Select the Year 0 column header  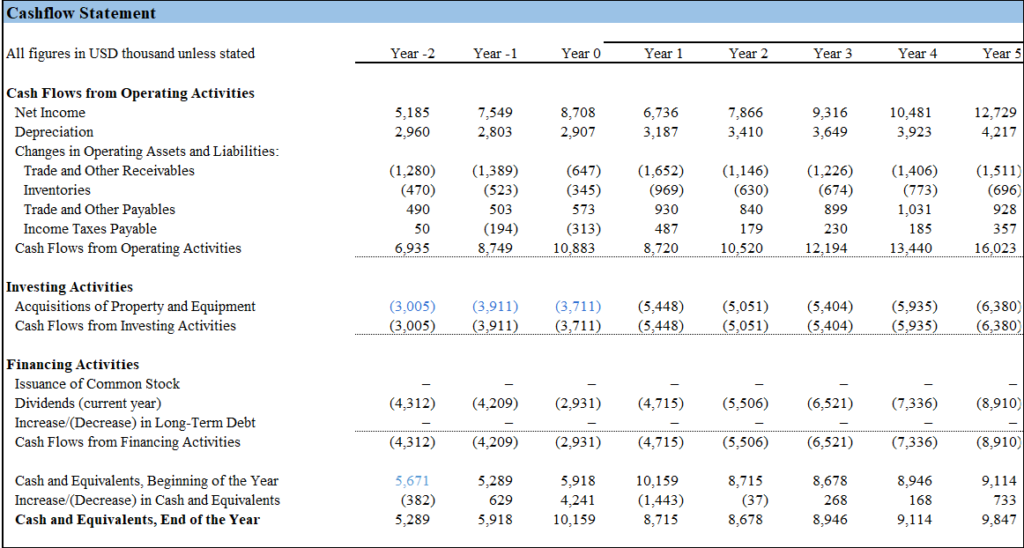click(x=581, y=53)
